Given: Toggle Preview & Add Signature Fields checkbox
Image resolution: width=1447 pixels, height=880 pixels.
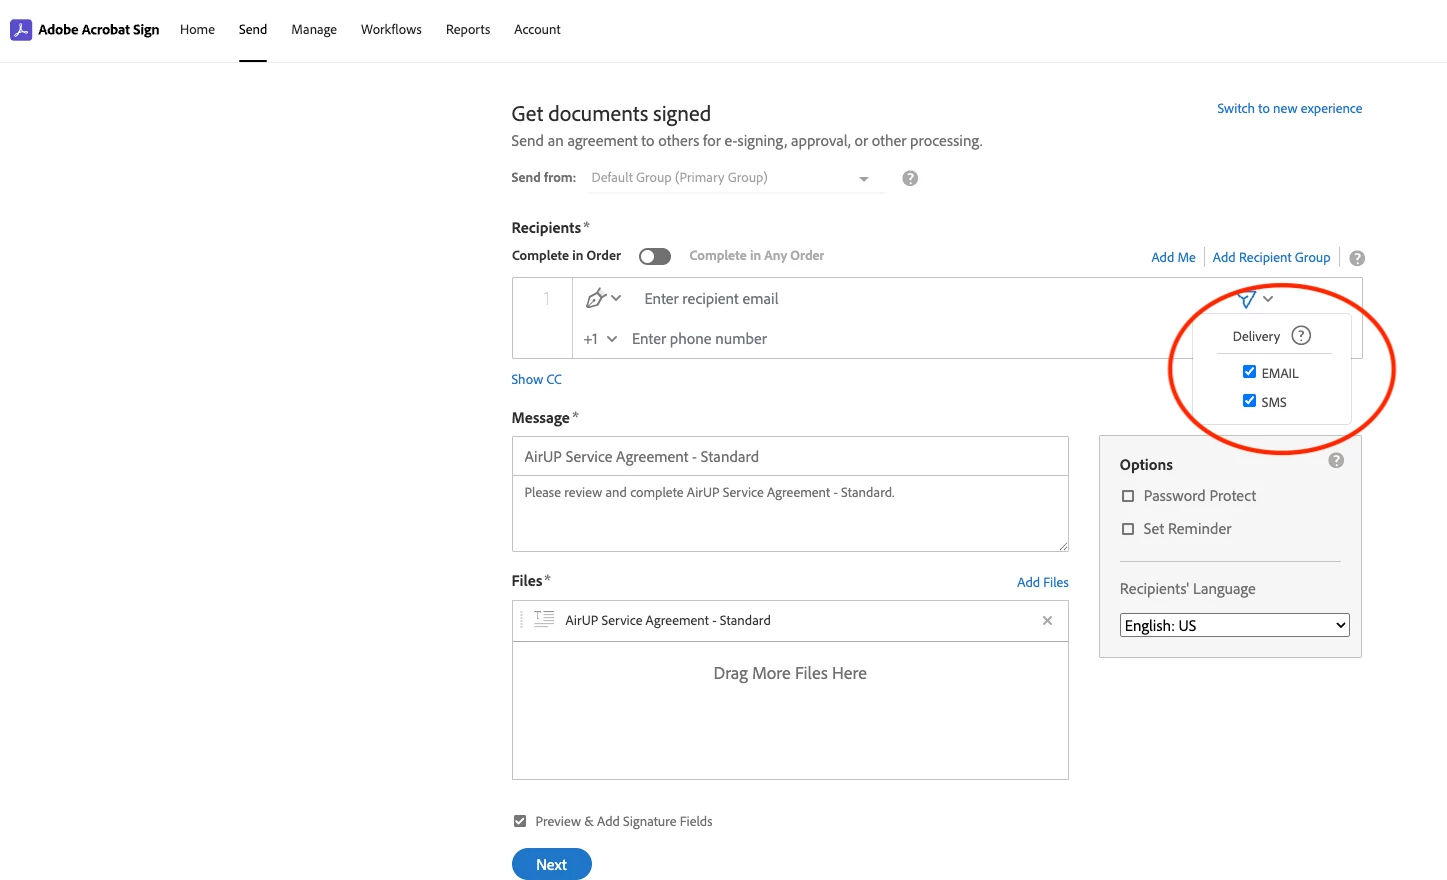Looking at the screenshot, I should (x=520, y=821).
